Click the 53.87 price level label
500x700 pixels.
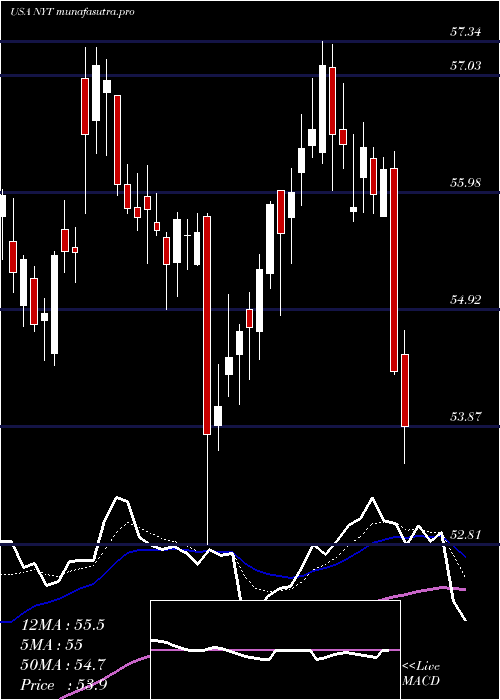[466, 417]
